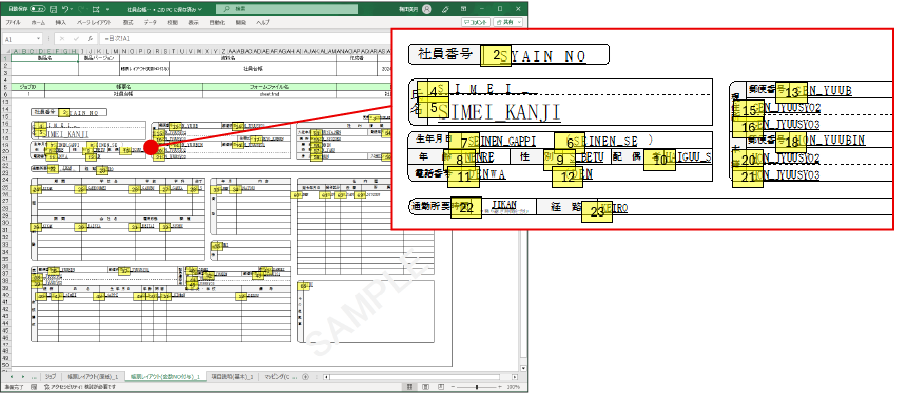Open the 挿入 ribbon tab
This screenshot has width=900, height=394.
(60, 22)
